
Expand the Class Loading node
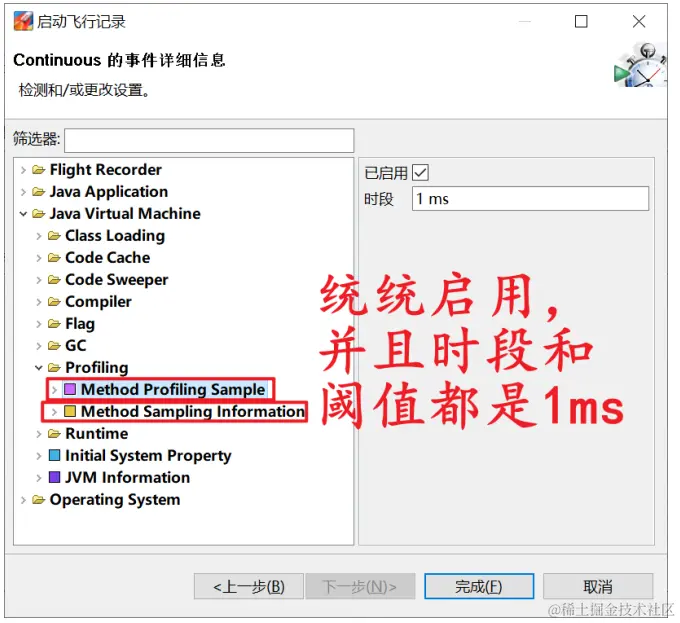pos(39,236)
